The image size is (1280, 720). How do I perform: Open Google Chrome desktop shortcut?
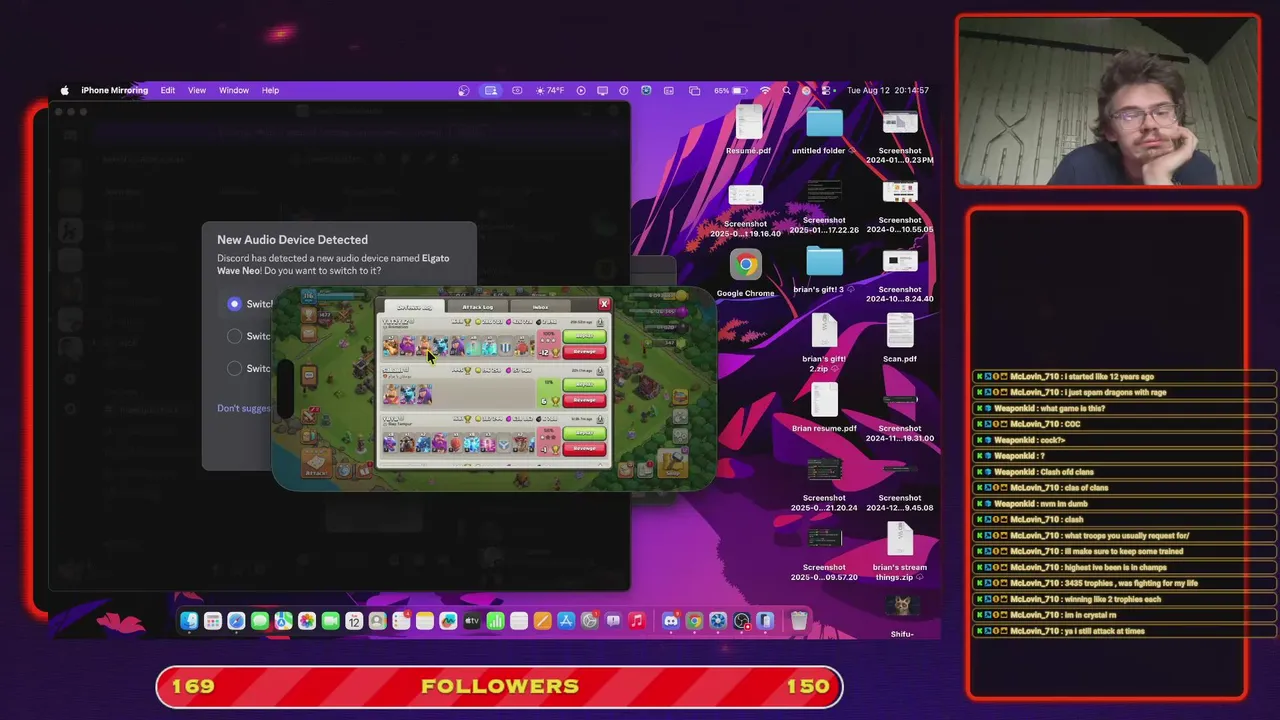pos(745,266)
